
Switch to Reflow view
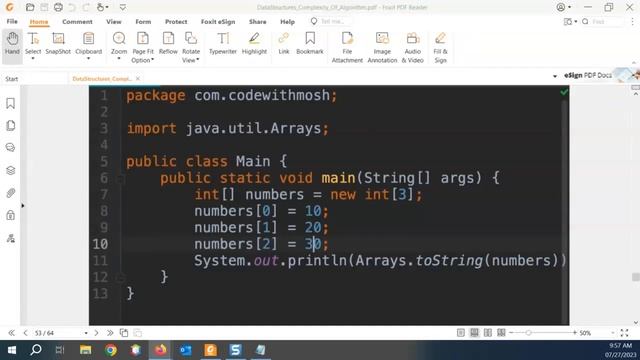(168, 43)
